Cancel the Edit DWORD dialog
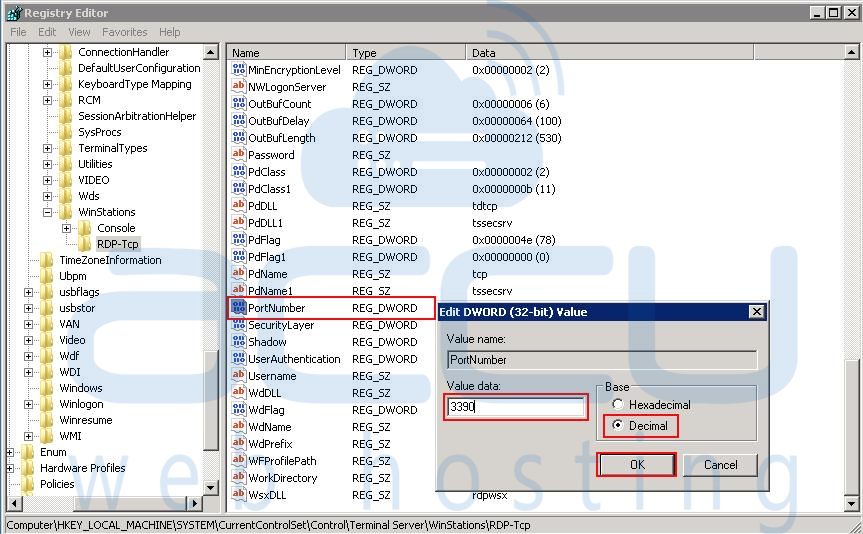Viewport: 863px width, 534px height. tap(720, 465)
